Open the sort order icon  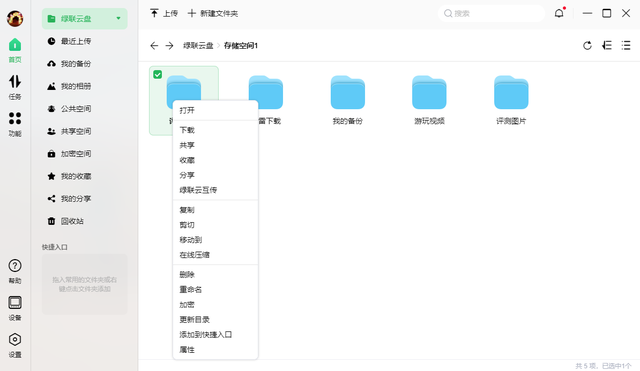[607, 45]
